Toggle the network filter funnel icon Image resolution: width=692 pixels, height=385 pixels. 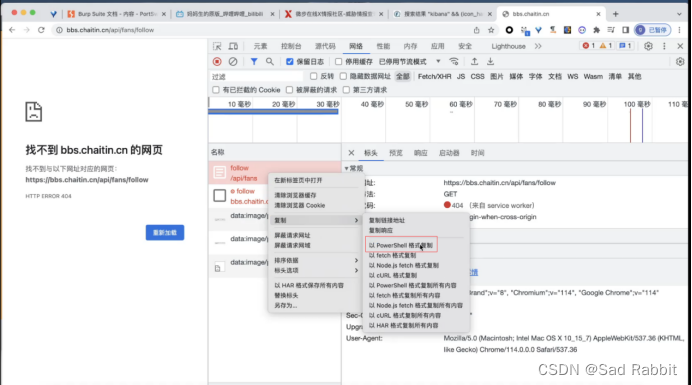[254, 62]
